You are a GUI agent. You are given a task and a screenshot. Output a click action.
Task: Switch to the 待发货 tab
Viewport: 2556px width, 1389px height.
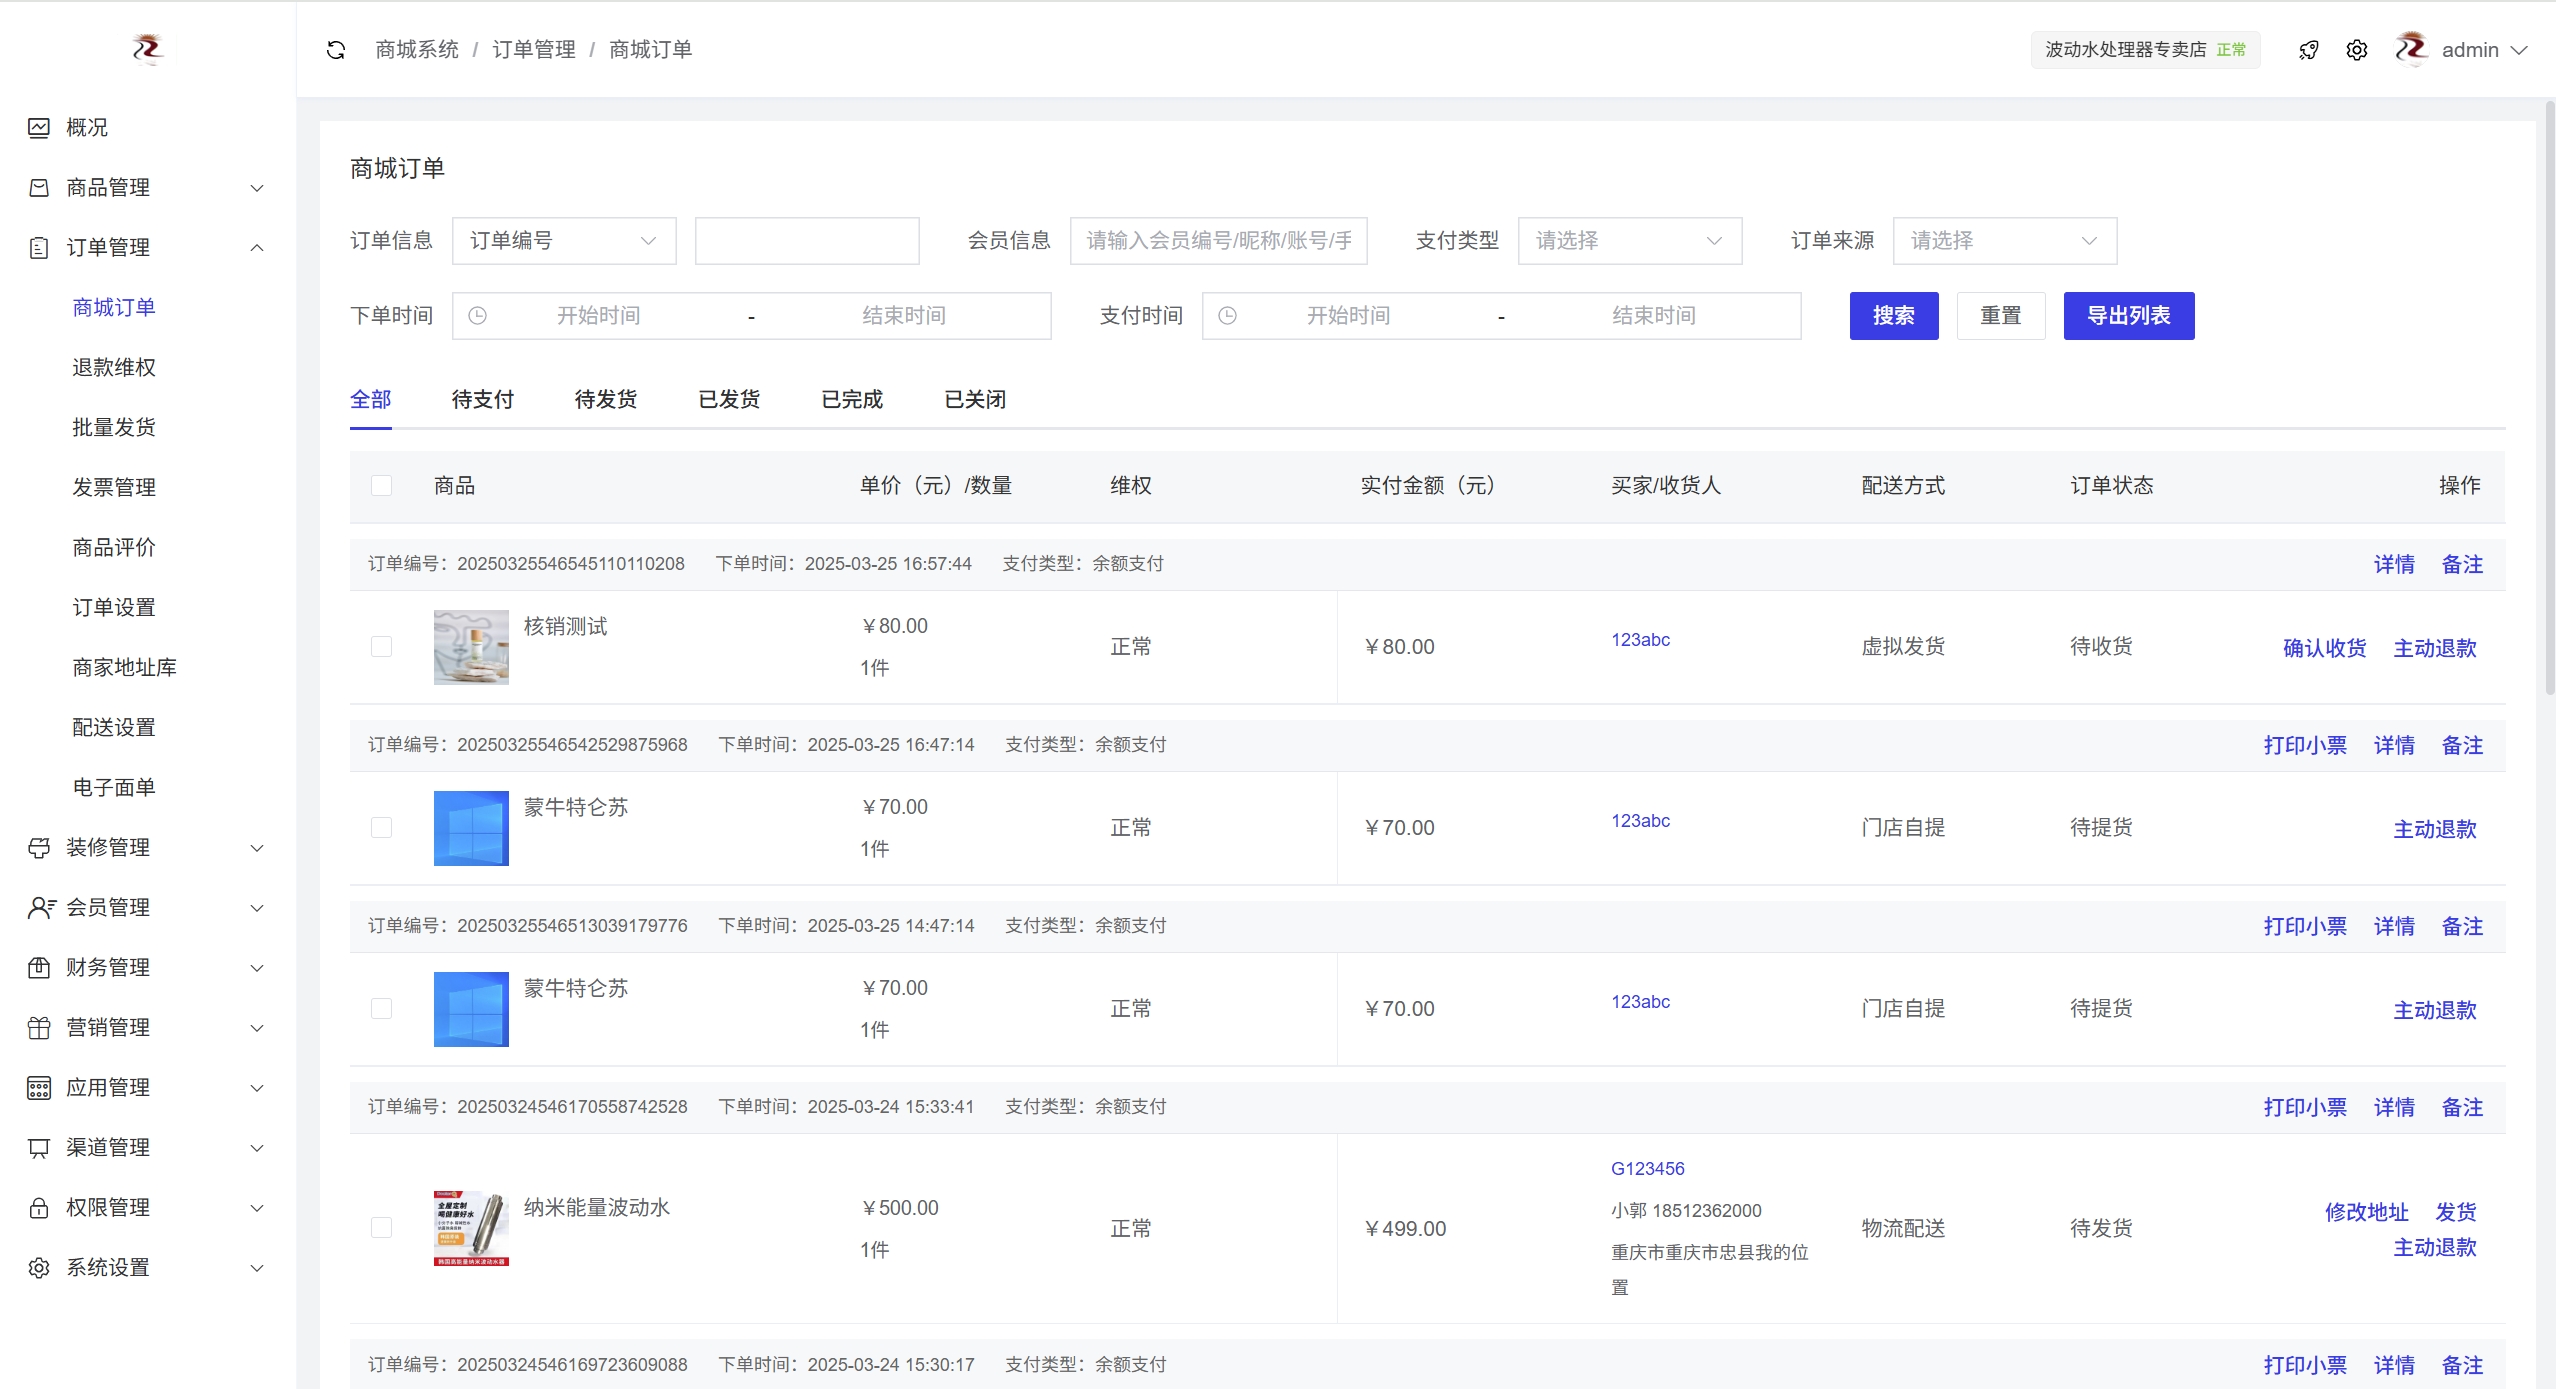[x=606, y=400]
